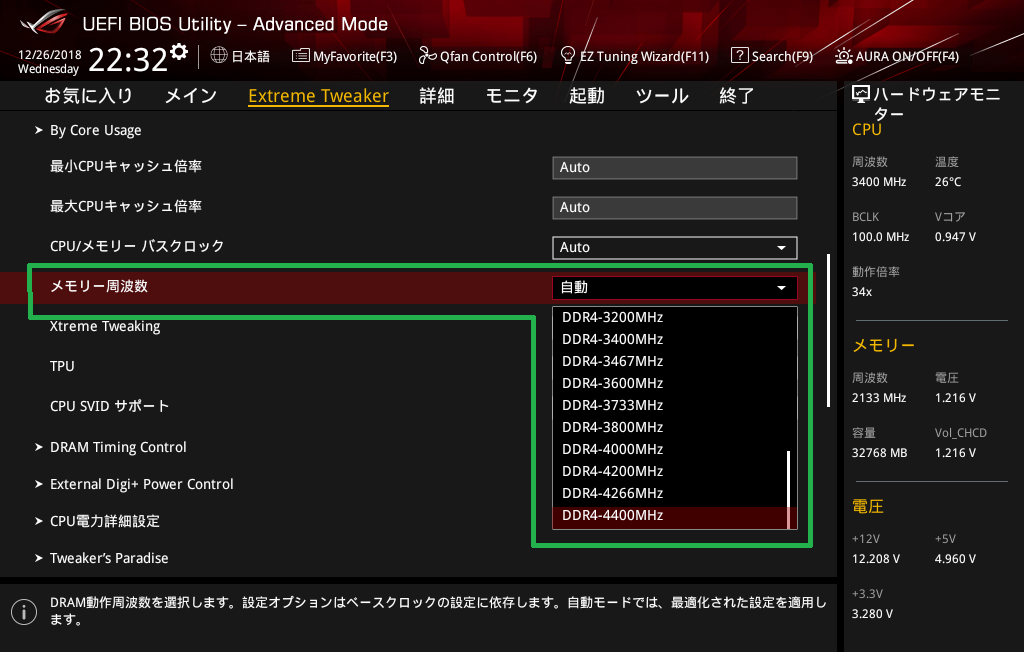Switch to お気に入り tab

[89, 96]
